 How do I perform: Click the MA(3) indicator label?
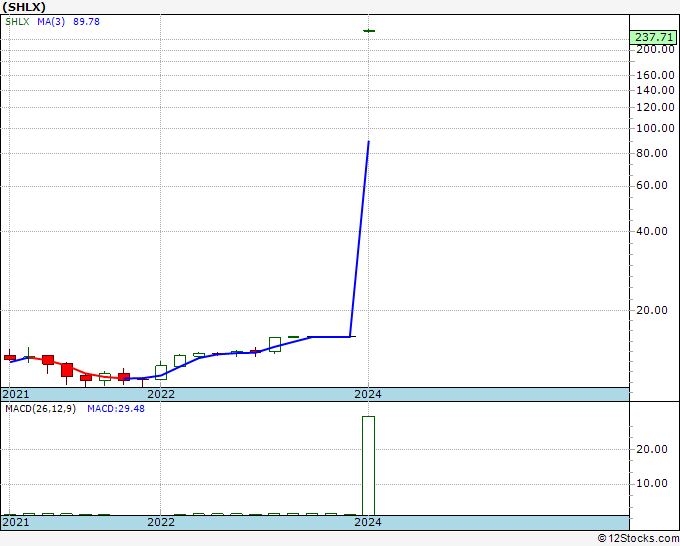click(x=51, y=22)
